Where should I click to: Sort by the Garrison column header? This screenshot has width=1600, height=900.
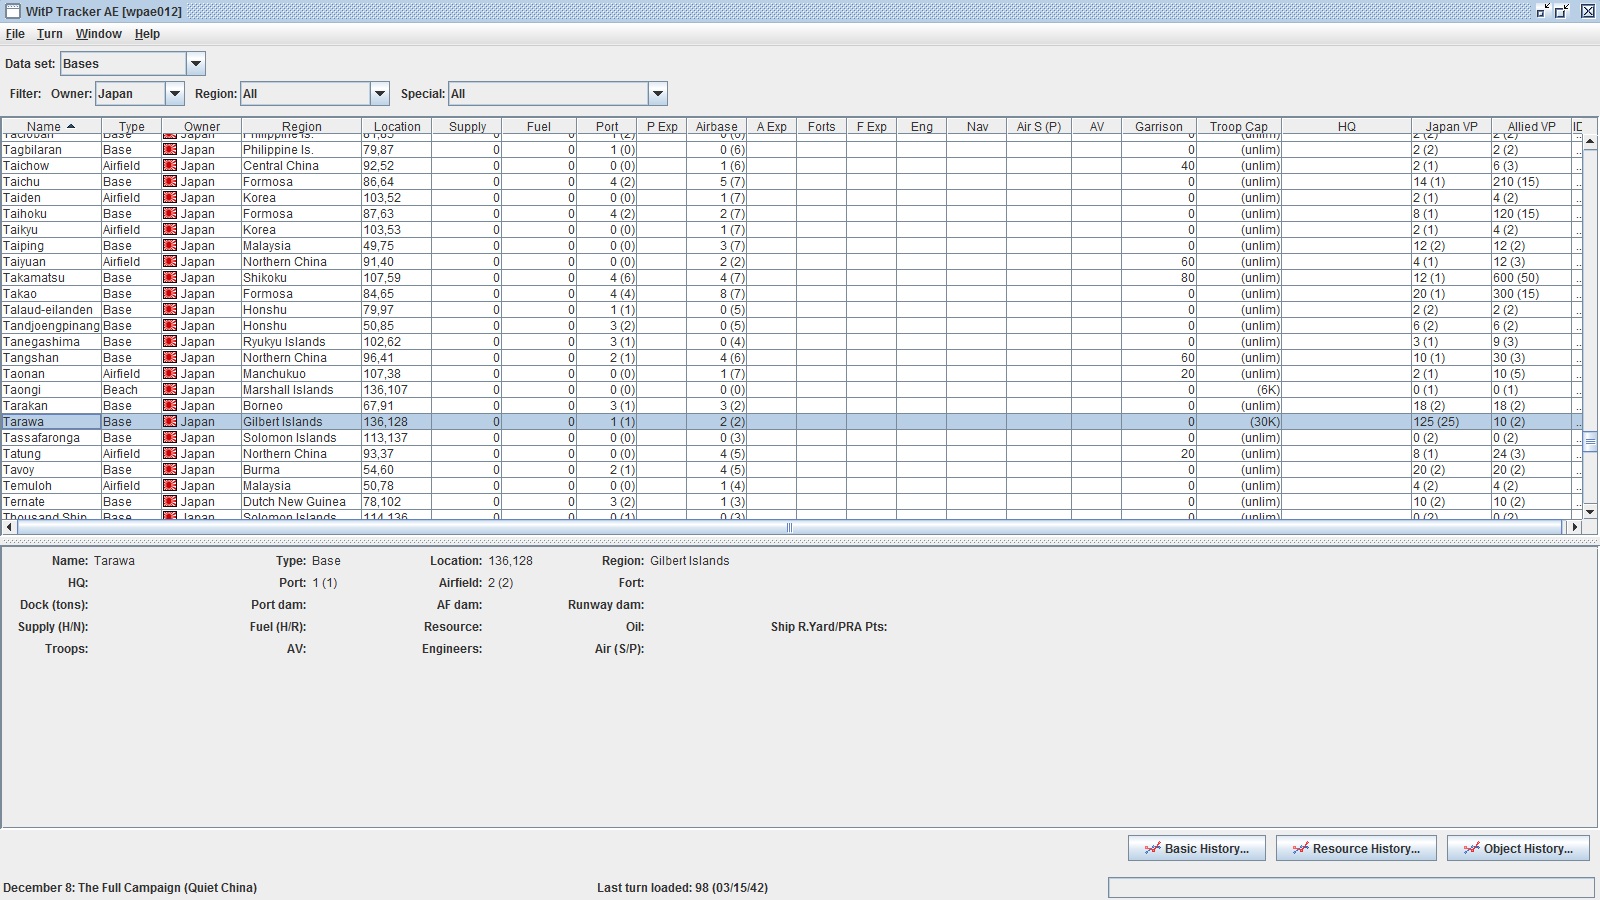pos(1159,126)
